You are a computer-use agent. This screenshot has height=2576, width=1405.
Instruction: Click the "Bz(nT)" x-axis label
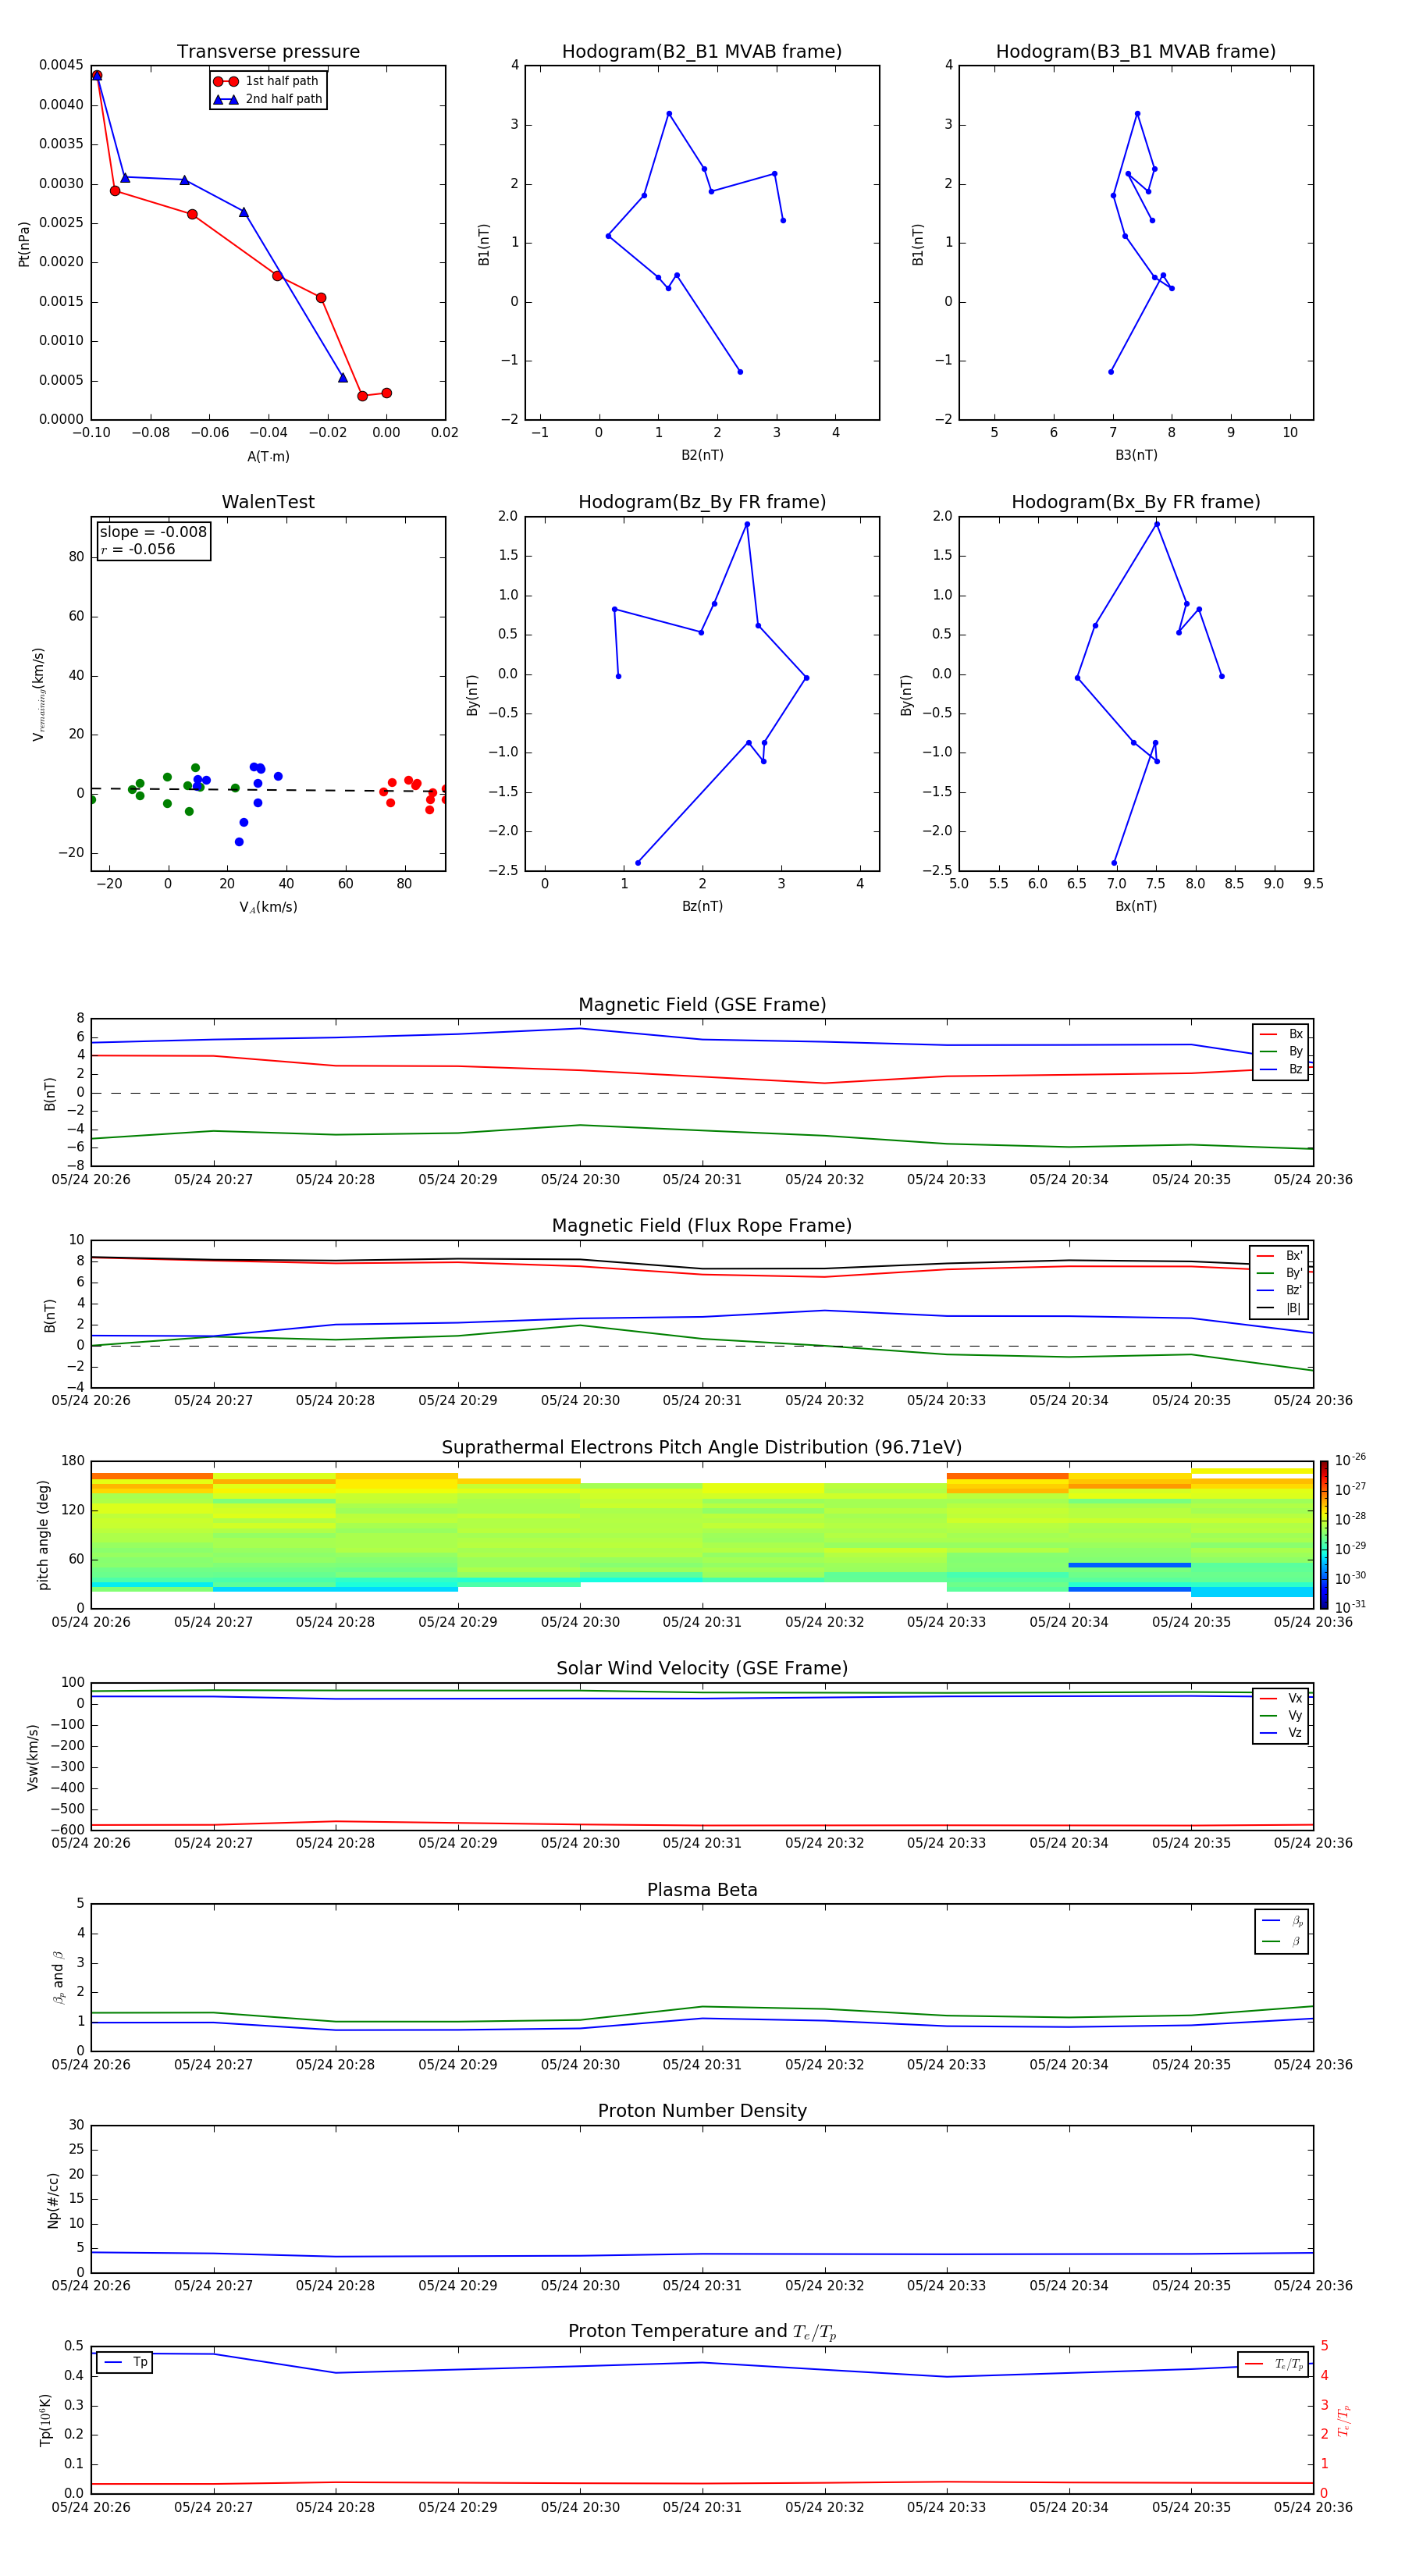[x=702, y=906]
